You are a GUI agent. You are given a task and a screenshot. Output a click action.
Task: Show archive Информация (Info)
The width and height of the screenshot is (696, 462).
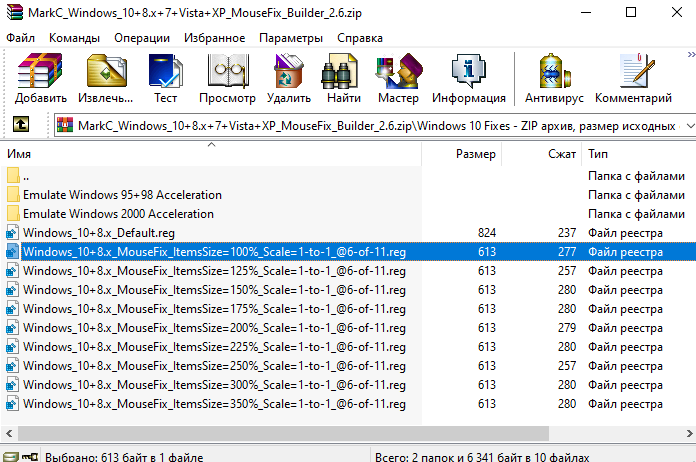click(x=468, y=71)
